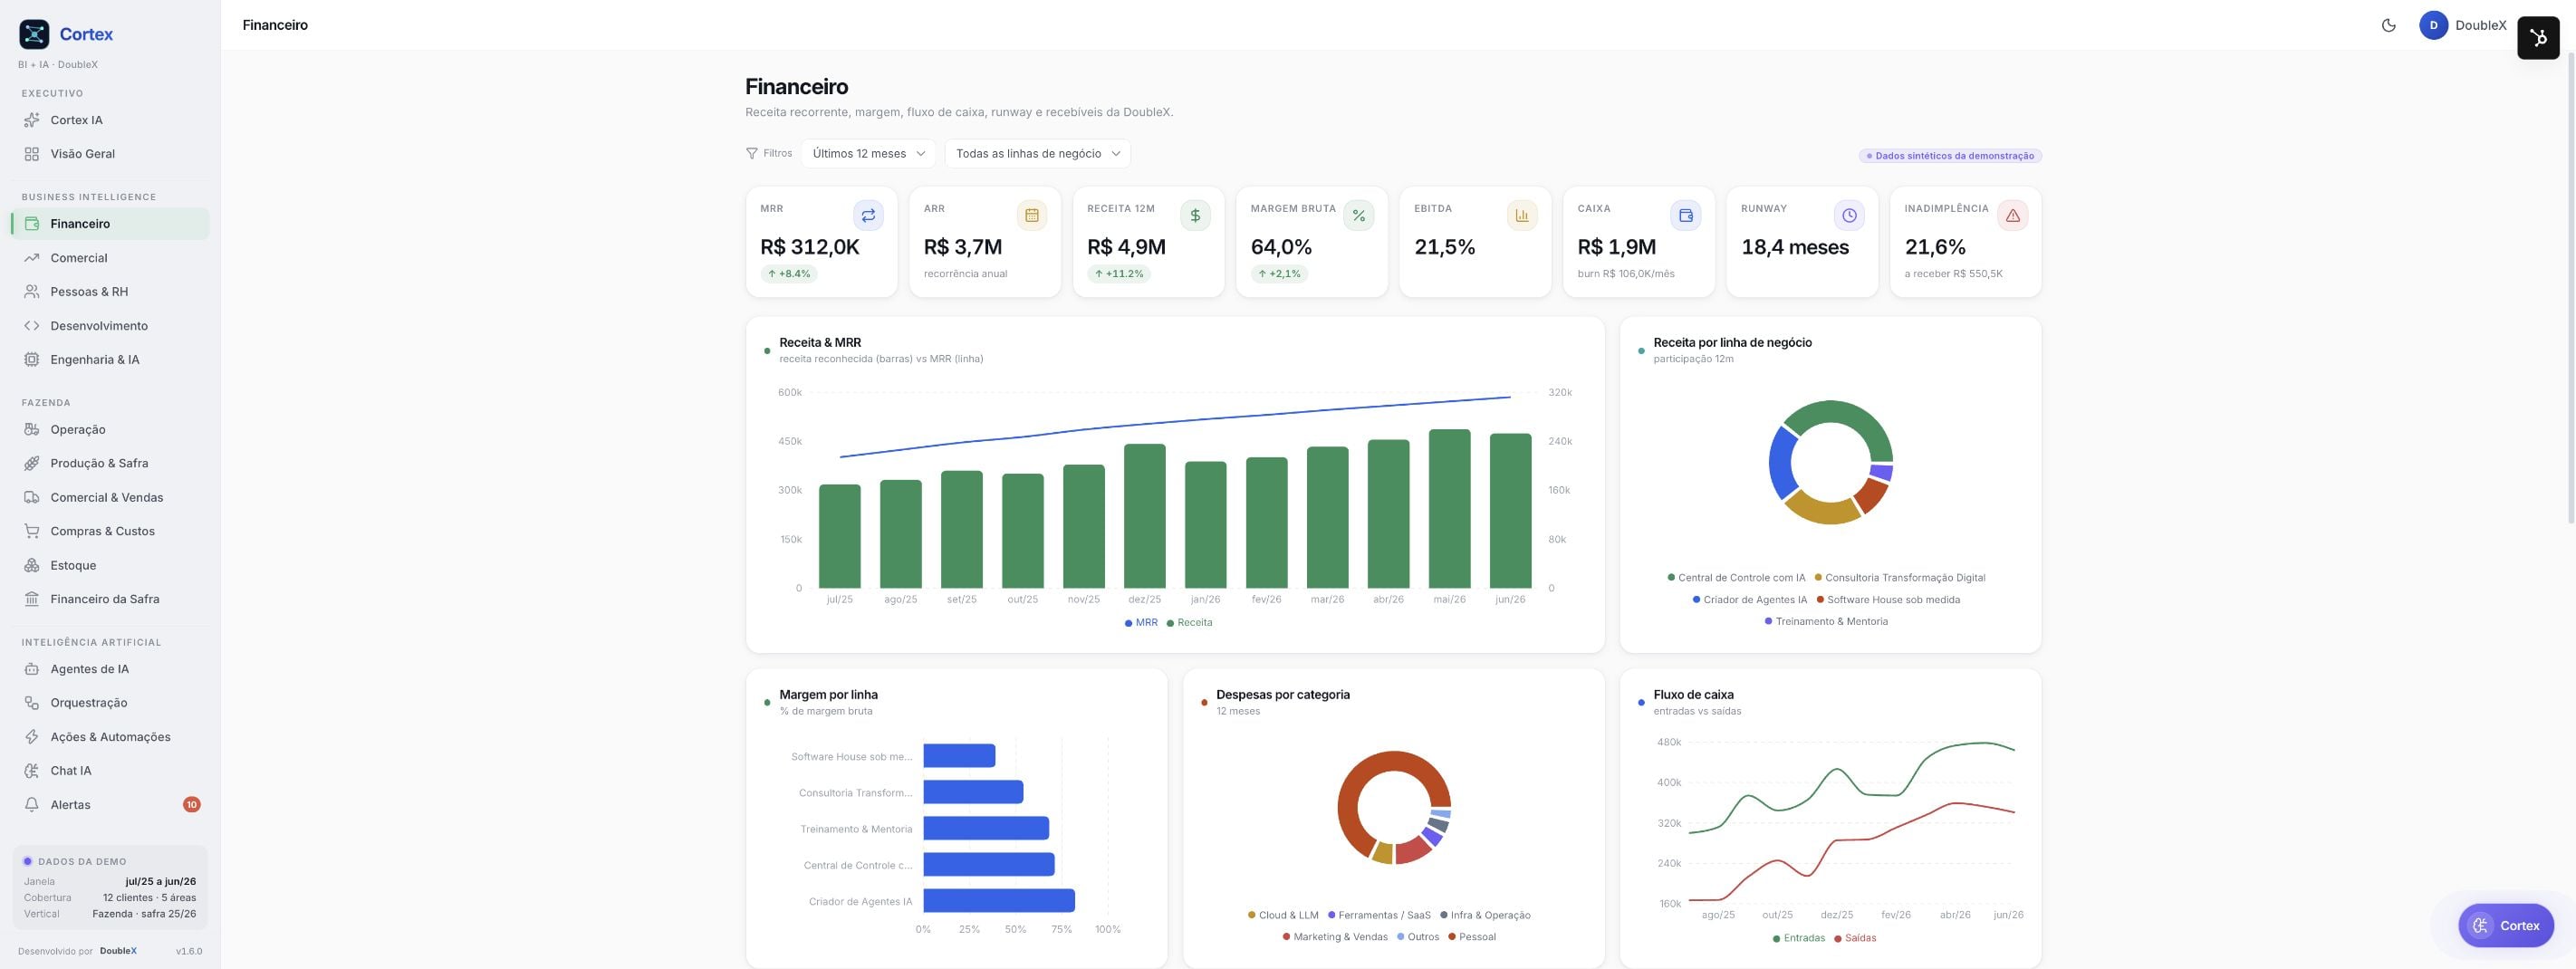Click the DoubleX username in header
Image resolution: width=2576 pixels, height=969 pixels.
(x=2480, y=25)
